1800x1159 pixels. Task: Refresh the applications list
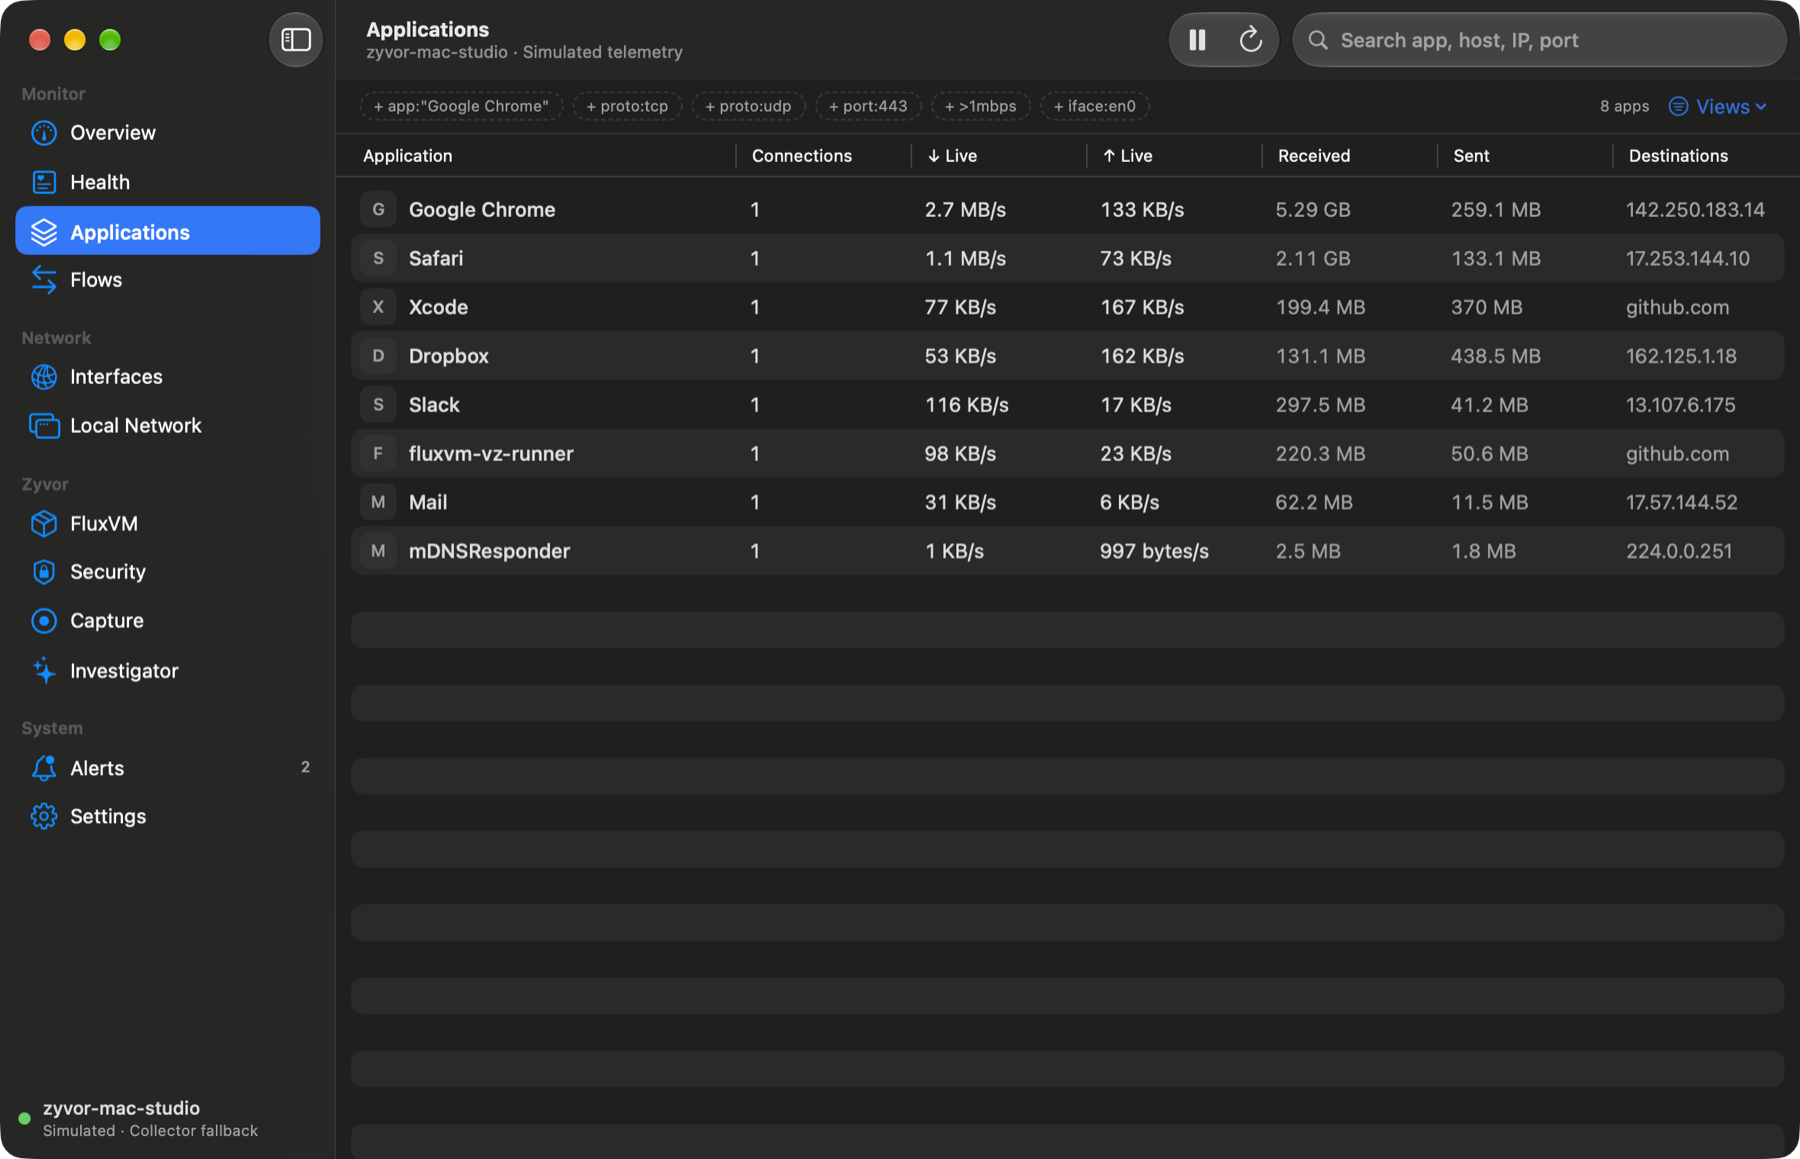1250,40
